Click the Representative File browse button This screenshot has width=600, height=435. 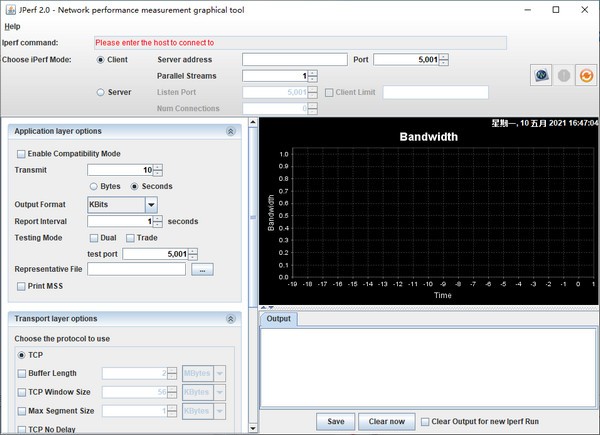[x=201, y=269]
